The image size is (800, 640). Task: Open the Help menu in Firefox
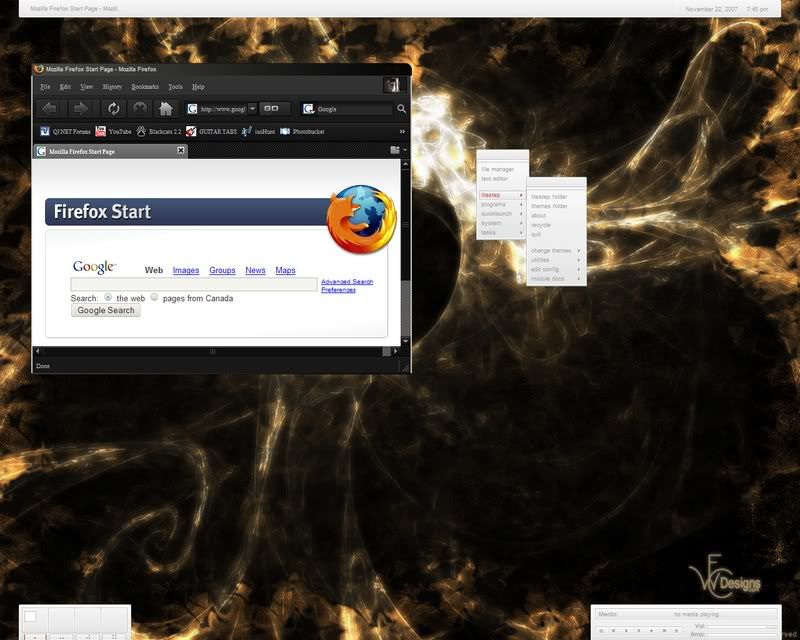pos(198,87)
